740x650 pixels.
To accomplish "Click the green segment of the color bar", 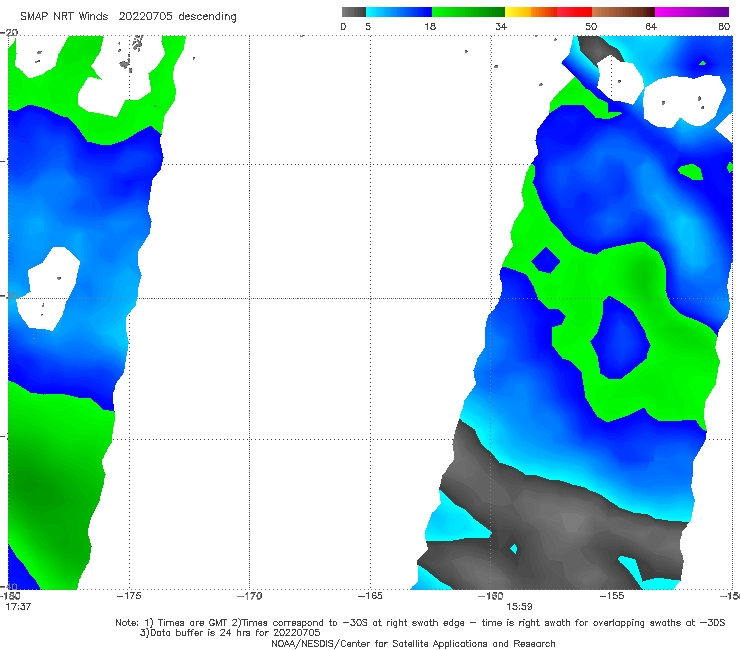I will pyautogui.click(x=468, y=12).
